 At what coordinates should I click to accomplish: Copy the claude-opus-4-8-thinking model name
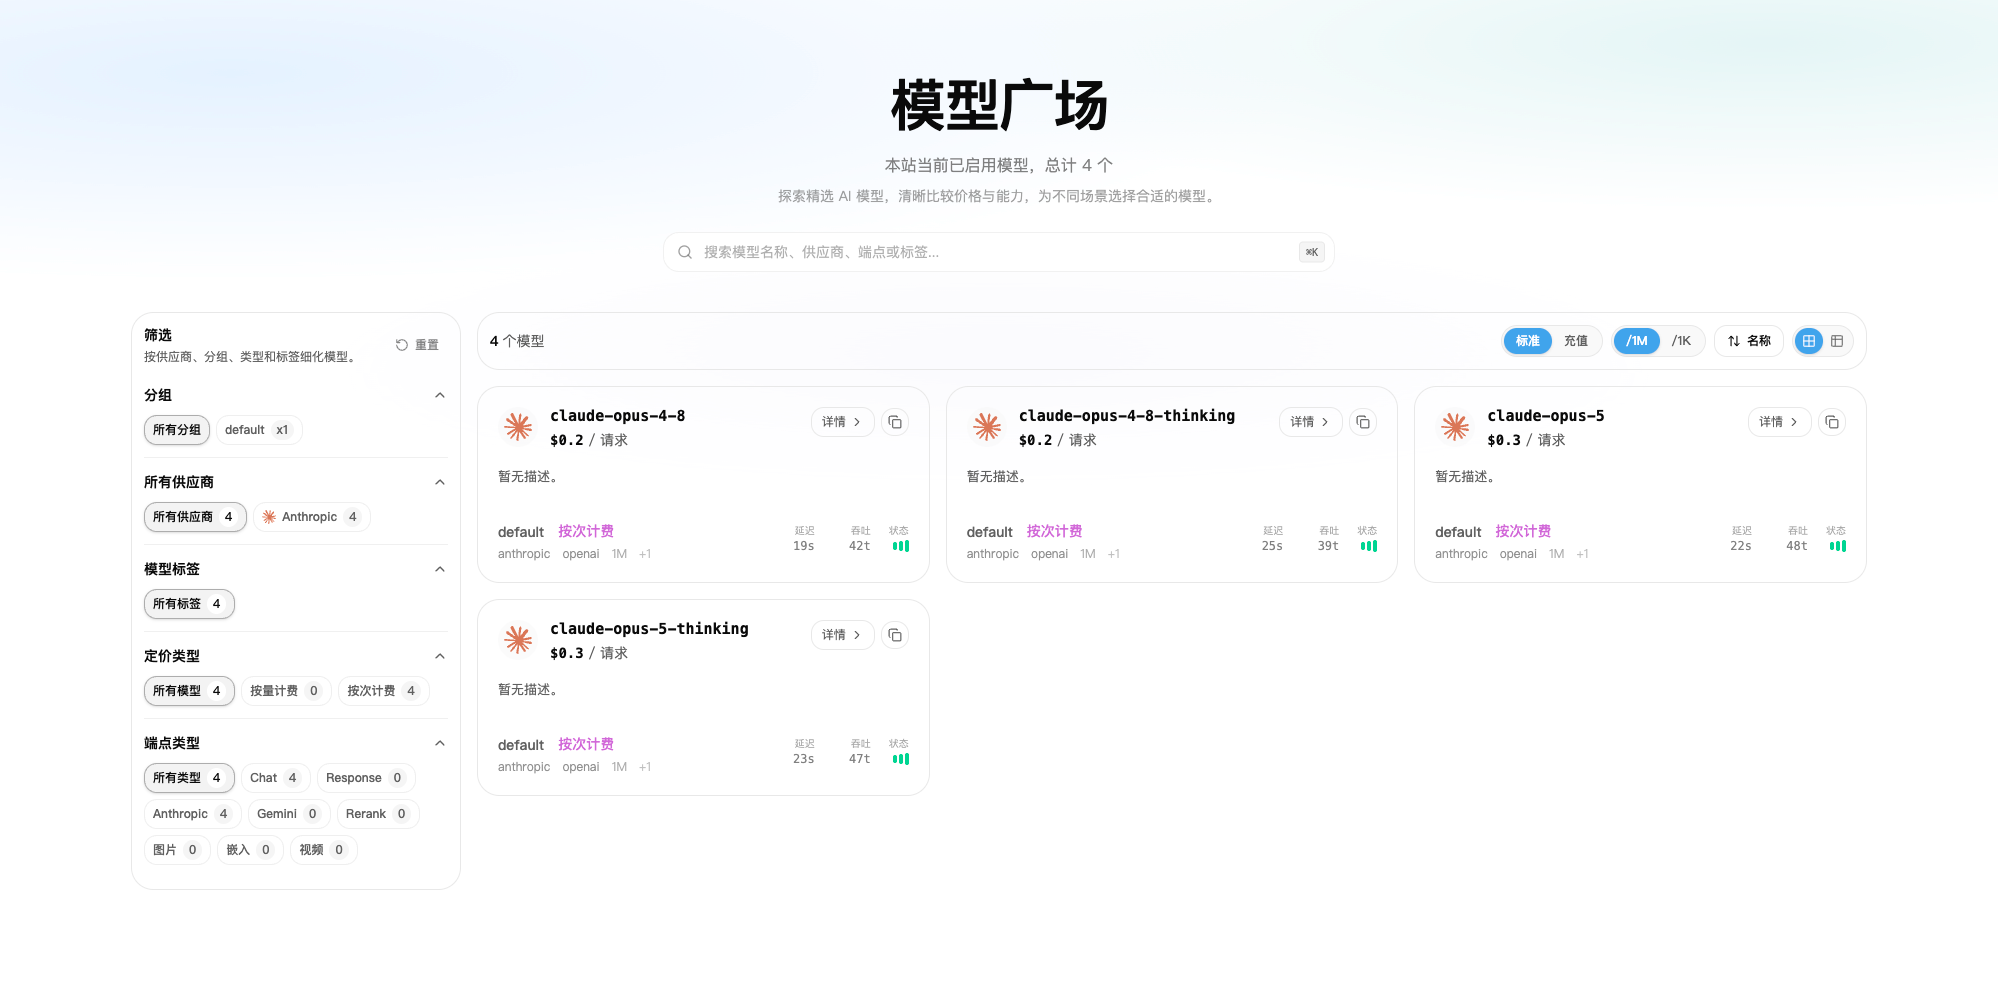(1363, 422)
